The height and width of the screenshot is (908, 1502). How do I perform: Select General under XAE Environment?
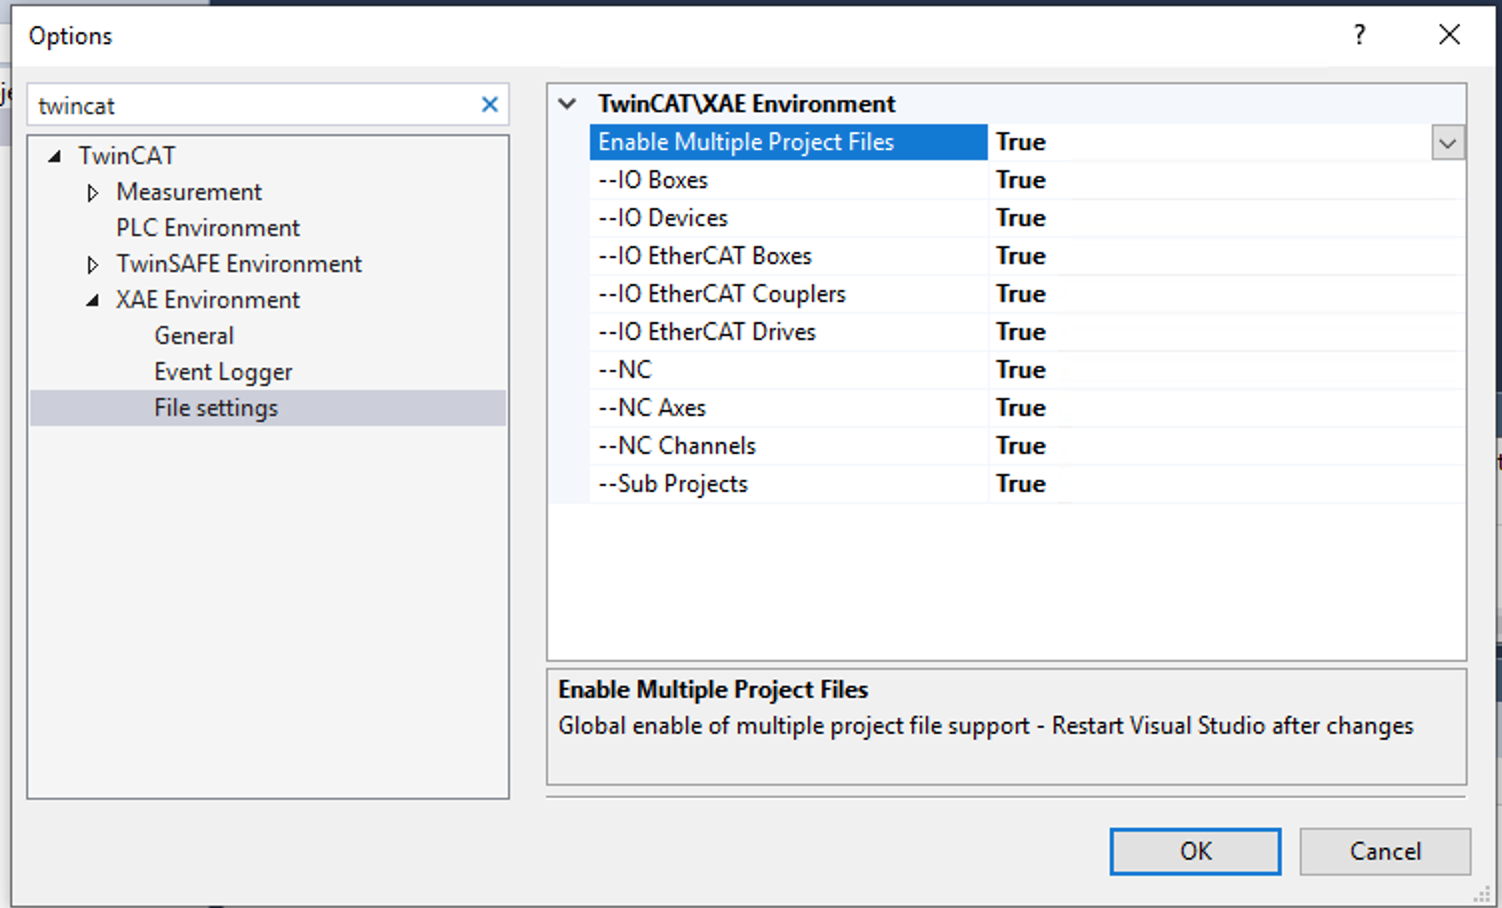[x=194, y=335]
